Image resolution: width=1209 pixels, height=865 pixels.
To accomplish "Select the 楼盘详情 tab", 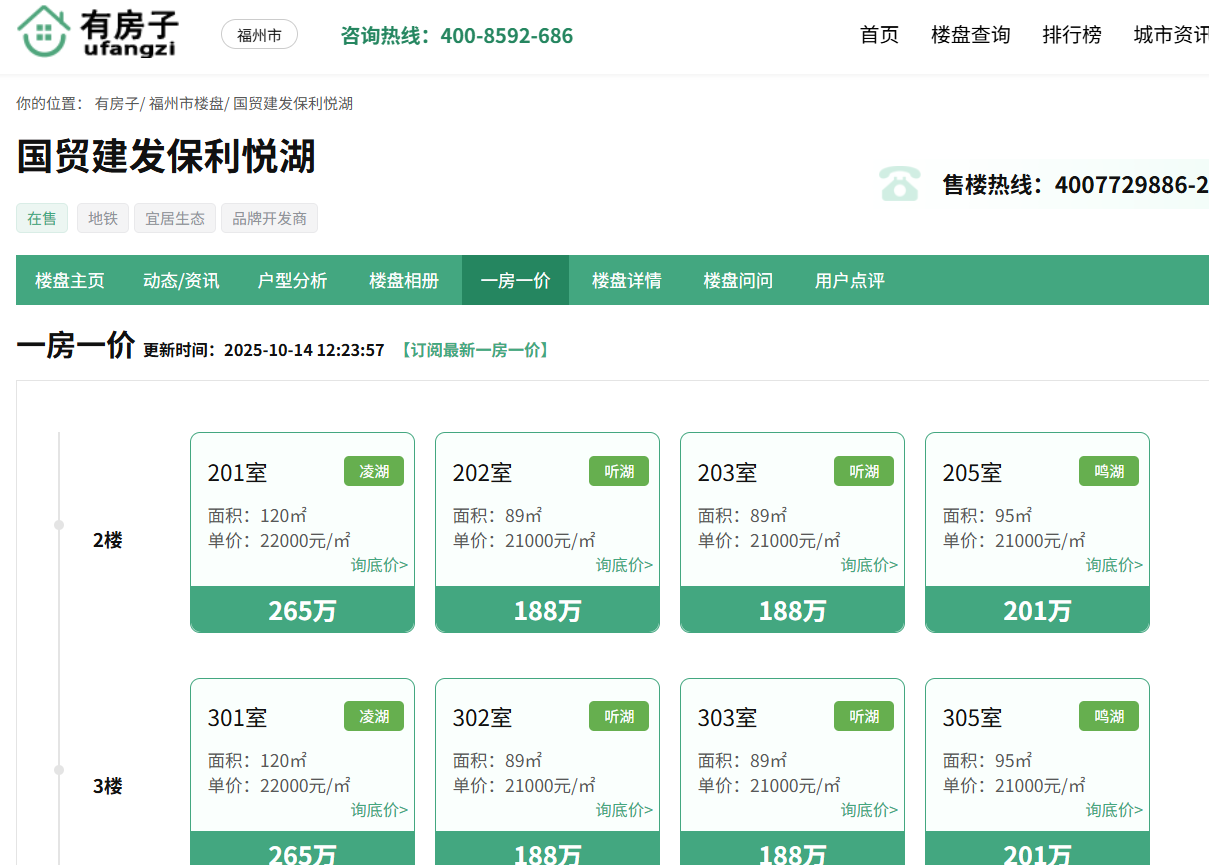I will (x=626, y=281).
